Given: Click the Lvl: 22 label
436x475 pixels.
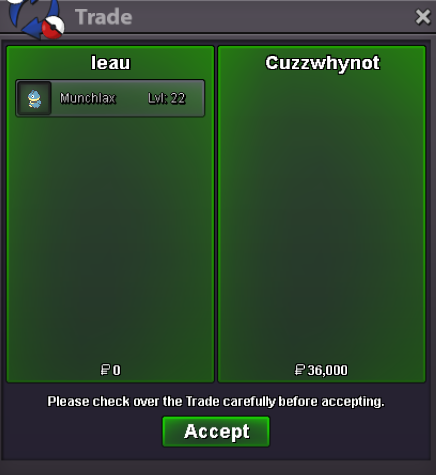Looking at the screenshot, I should coord(167,98).
